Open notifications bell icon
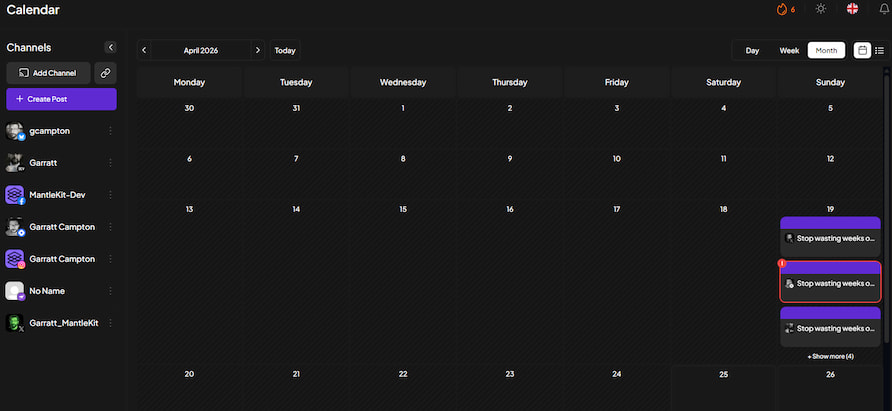 [884, 9]
